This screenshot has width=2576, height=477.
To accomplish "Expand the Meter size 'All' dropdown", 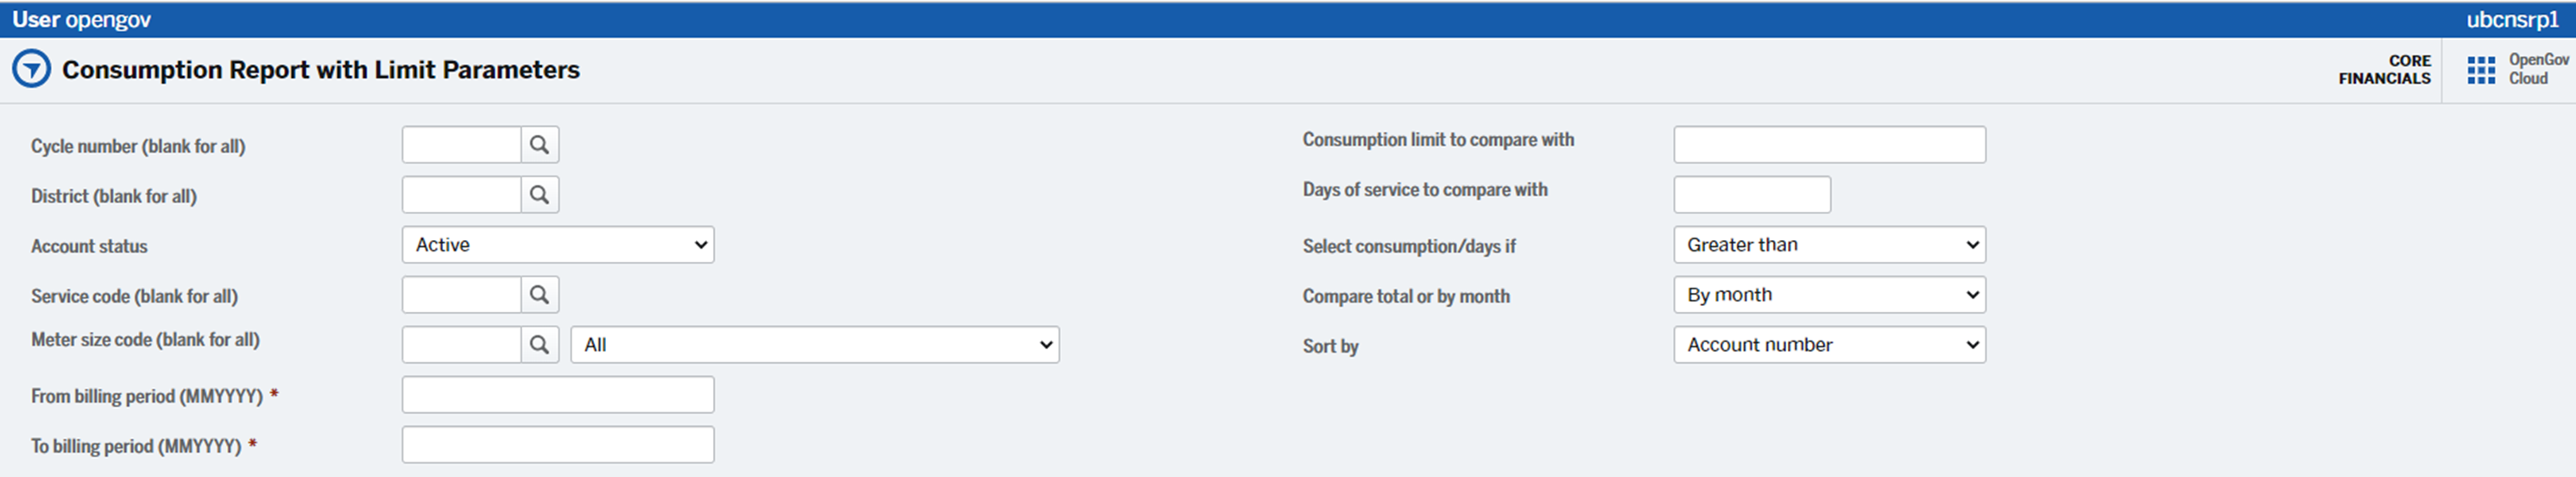I will [x=814, y=345].
